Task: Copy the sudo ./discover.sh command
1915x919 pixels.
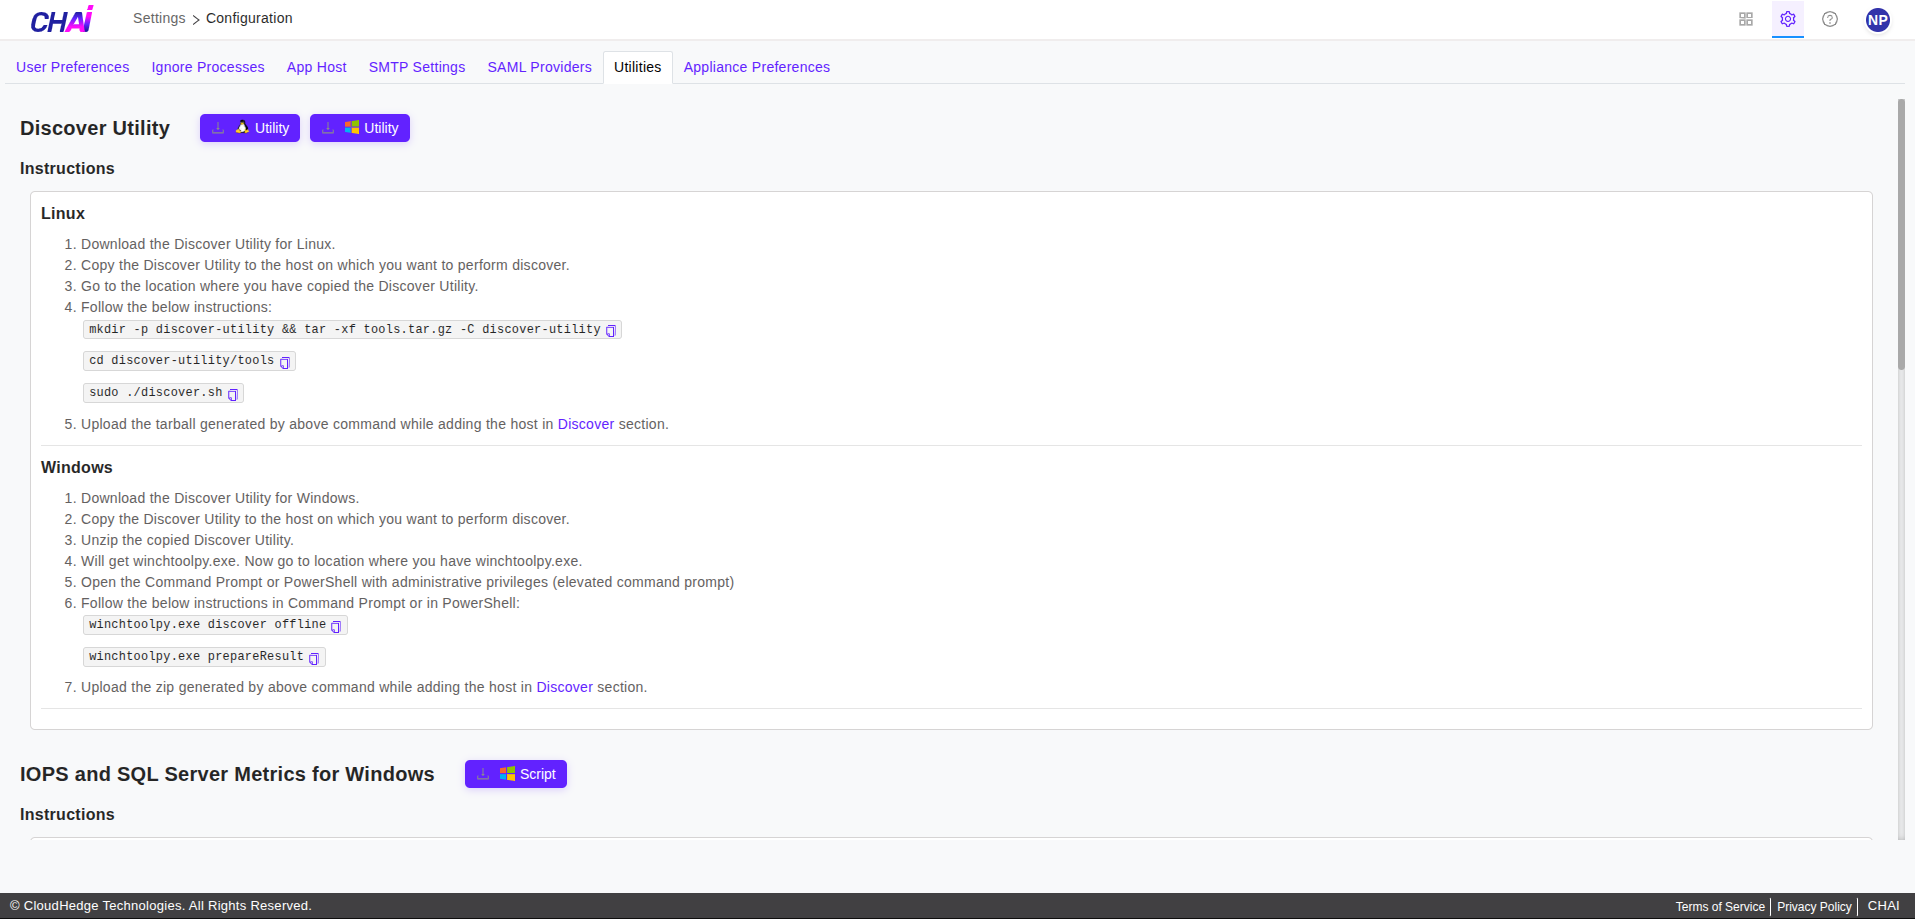Action: pos(233,394)
